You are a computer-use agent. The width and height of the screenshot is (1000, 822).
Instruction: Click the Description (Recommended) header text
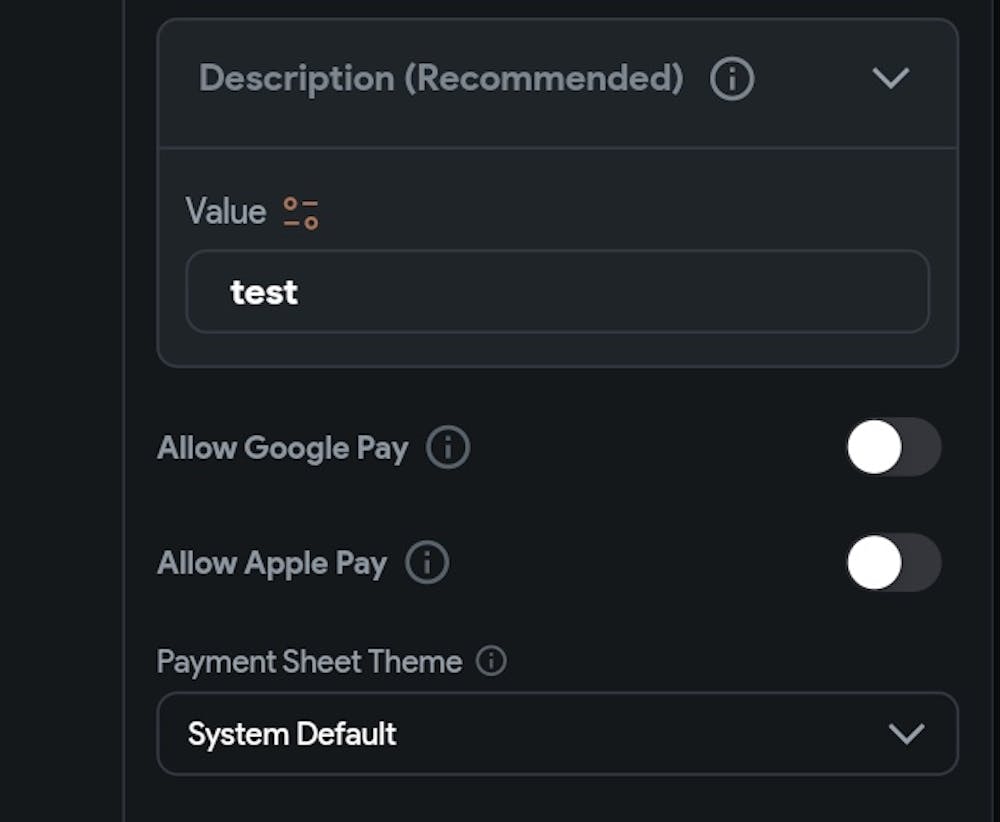(x=441, y=78)
